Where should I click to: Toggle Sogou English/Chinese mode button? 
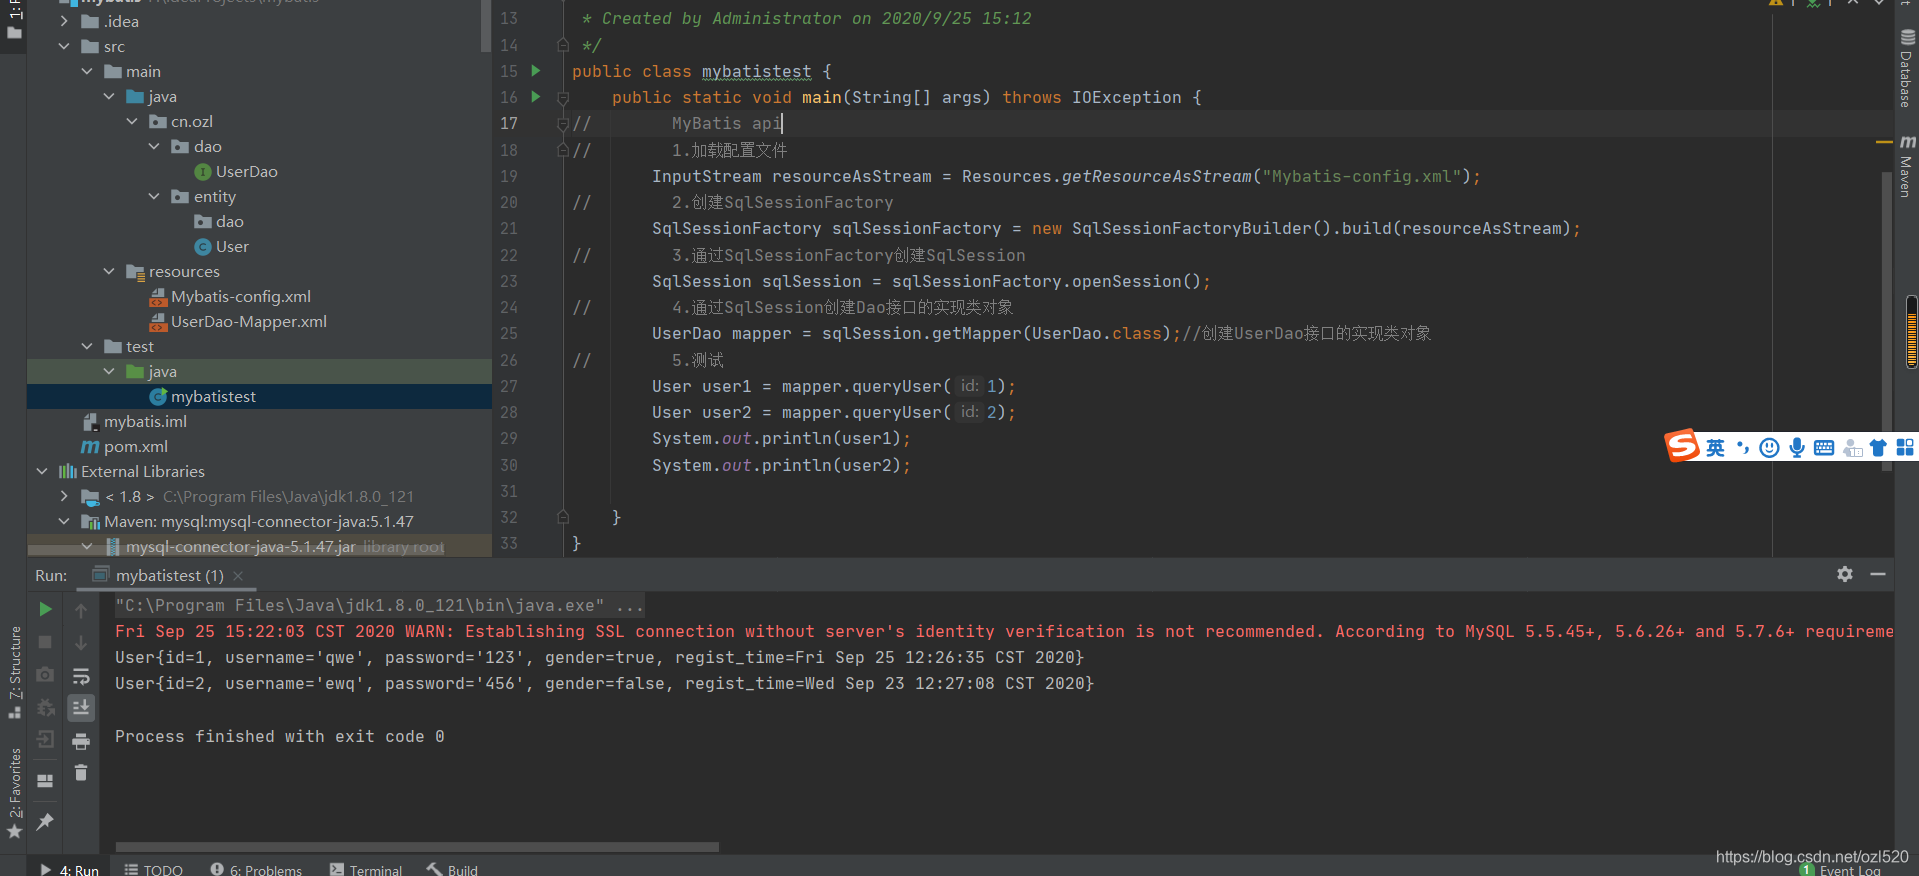[1715, 448]
